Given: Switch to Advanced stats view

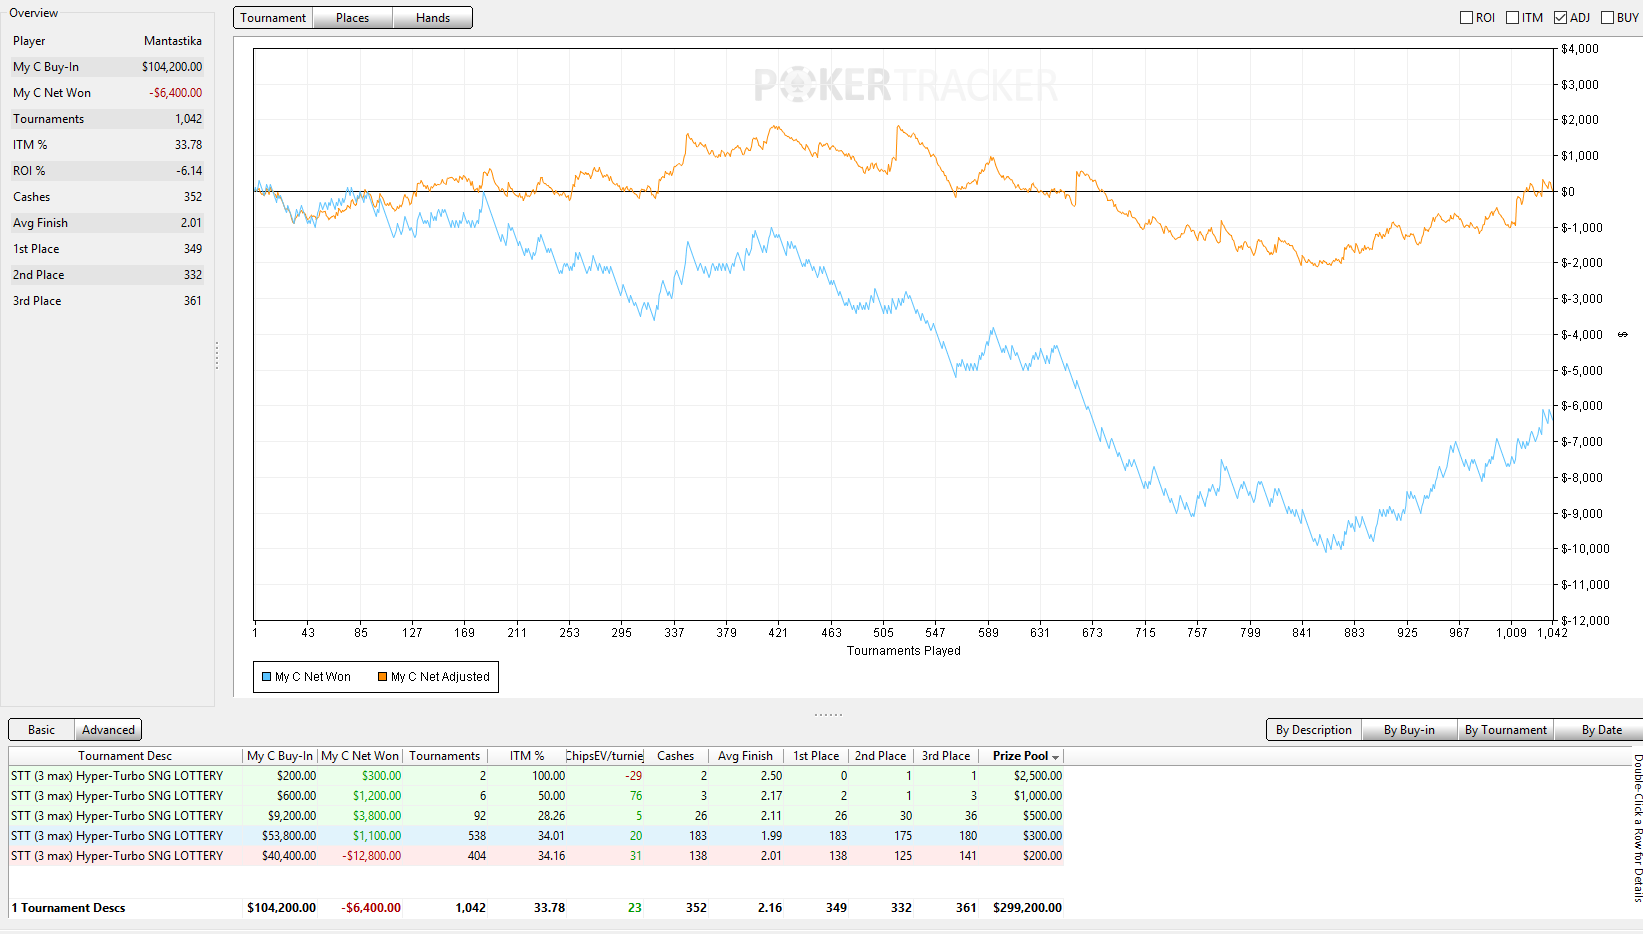Looking at the screenshot, I should tap(108, 730).
